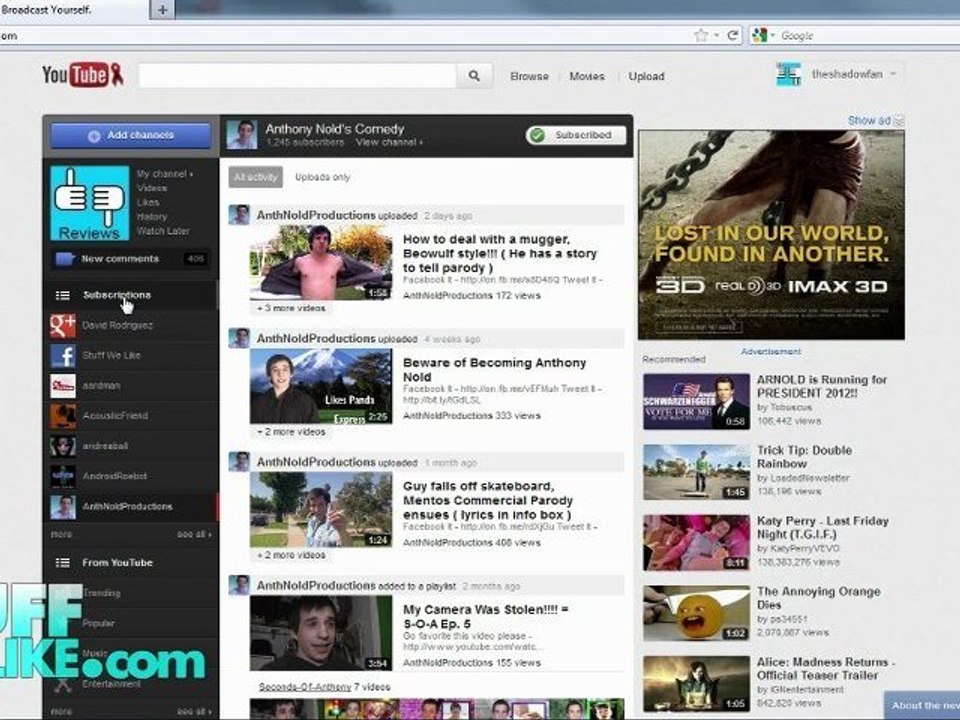Click the AnthNoldProductions sidebar avatar
This screenshot has width=960, height=720.
pyautogui.click(x=62, y=506)
